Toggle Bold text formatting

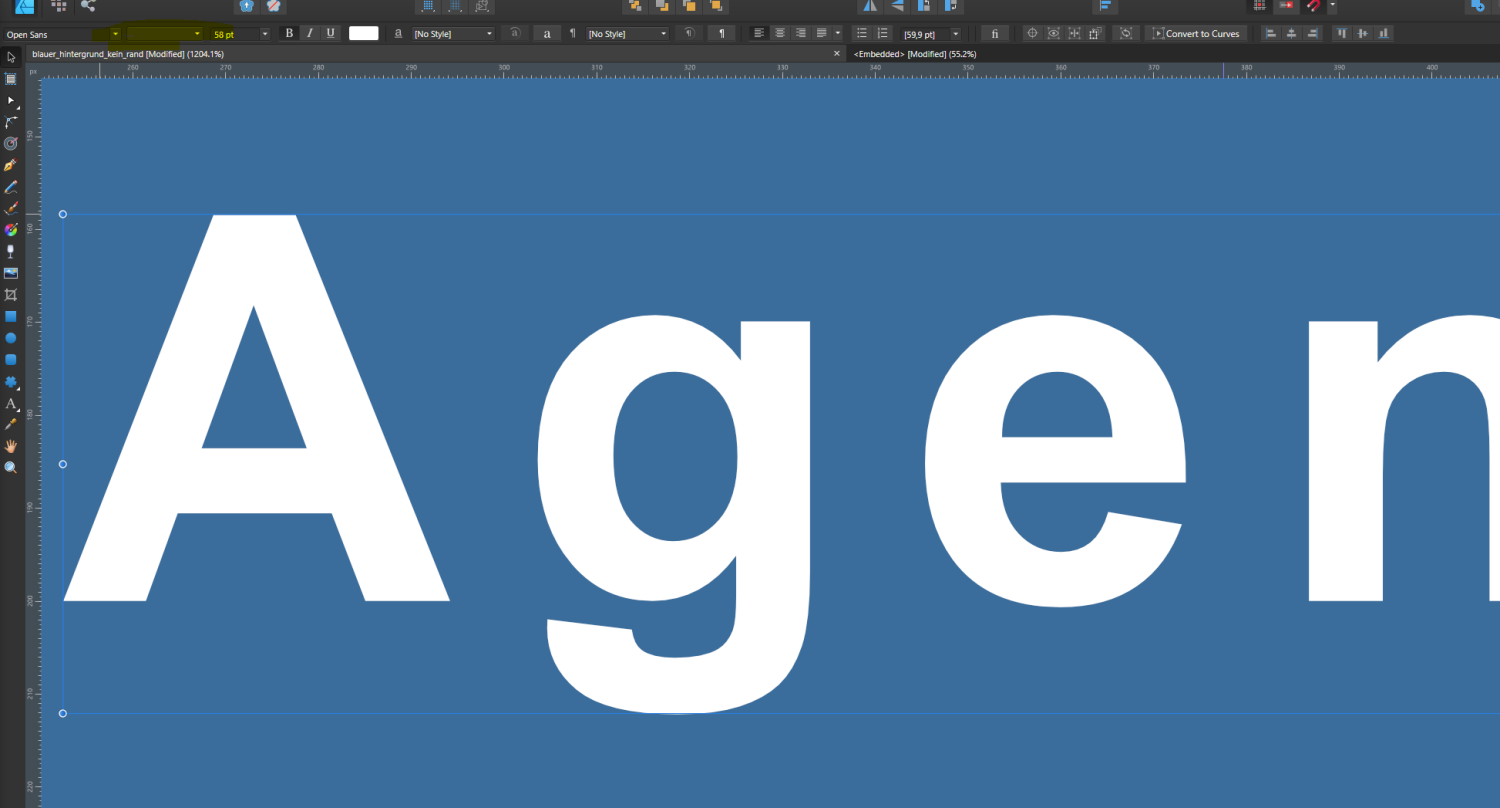(x=290, y=34)
